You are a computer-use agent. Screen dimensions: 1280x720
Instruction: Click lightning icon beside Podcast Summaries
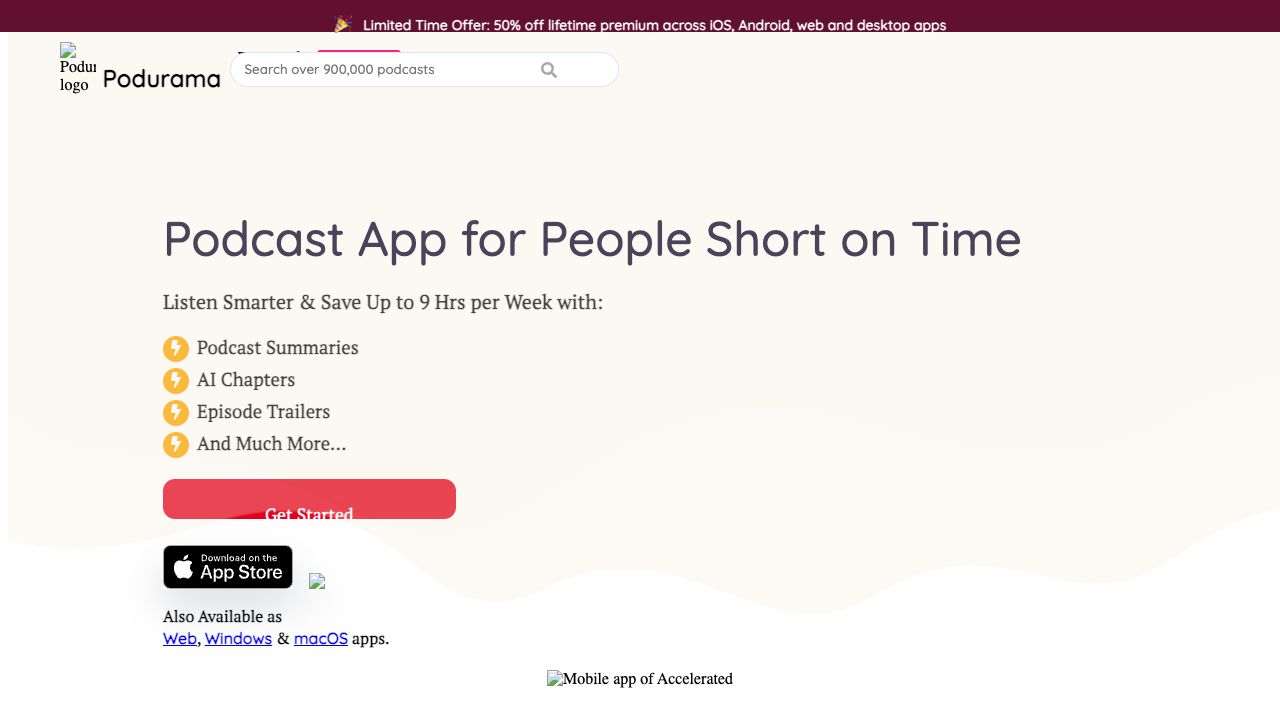click(176, 349)
